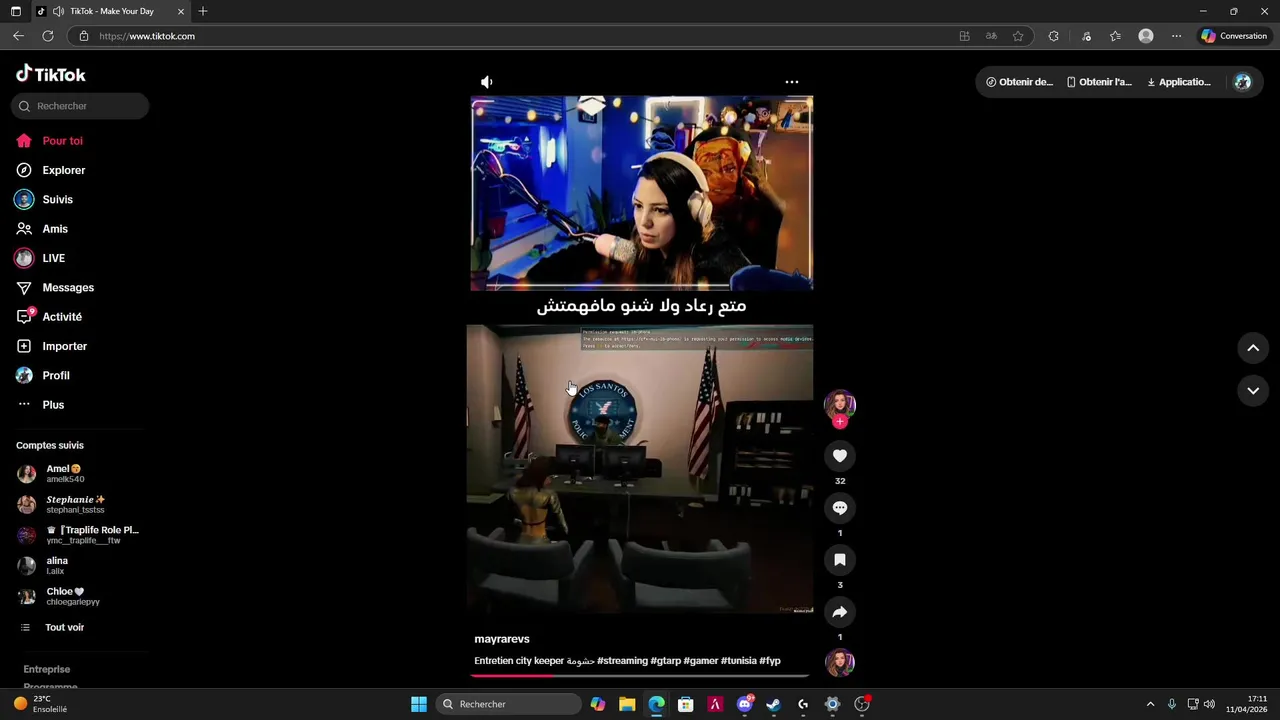This screenshot has width=1280, height=720.
Task: Open the Pour toi feed
Action: pyautogui.click(x=62, y=141)
